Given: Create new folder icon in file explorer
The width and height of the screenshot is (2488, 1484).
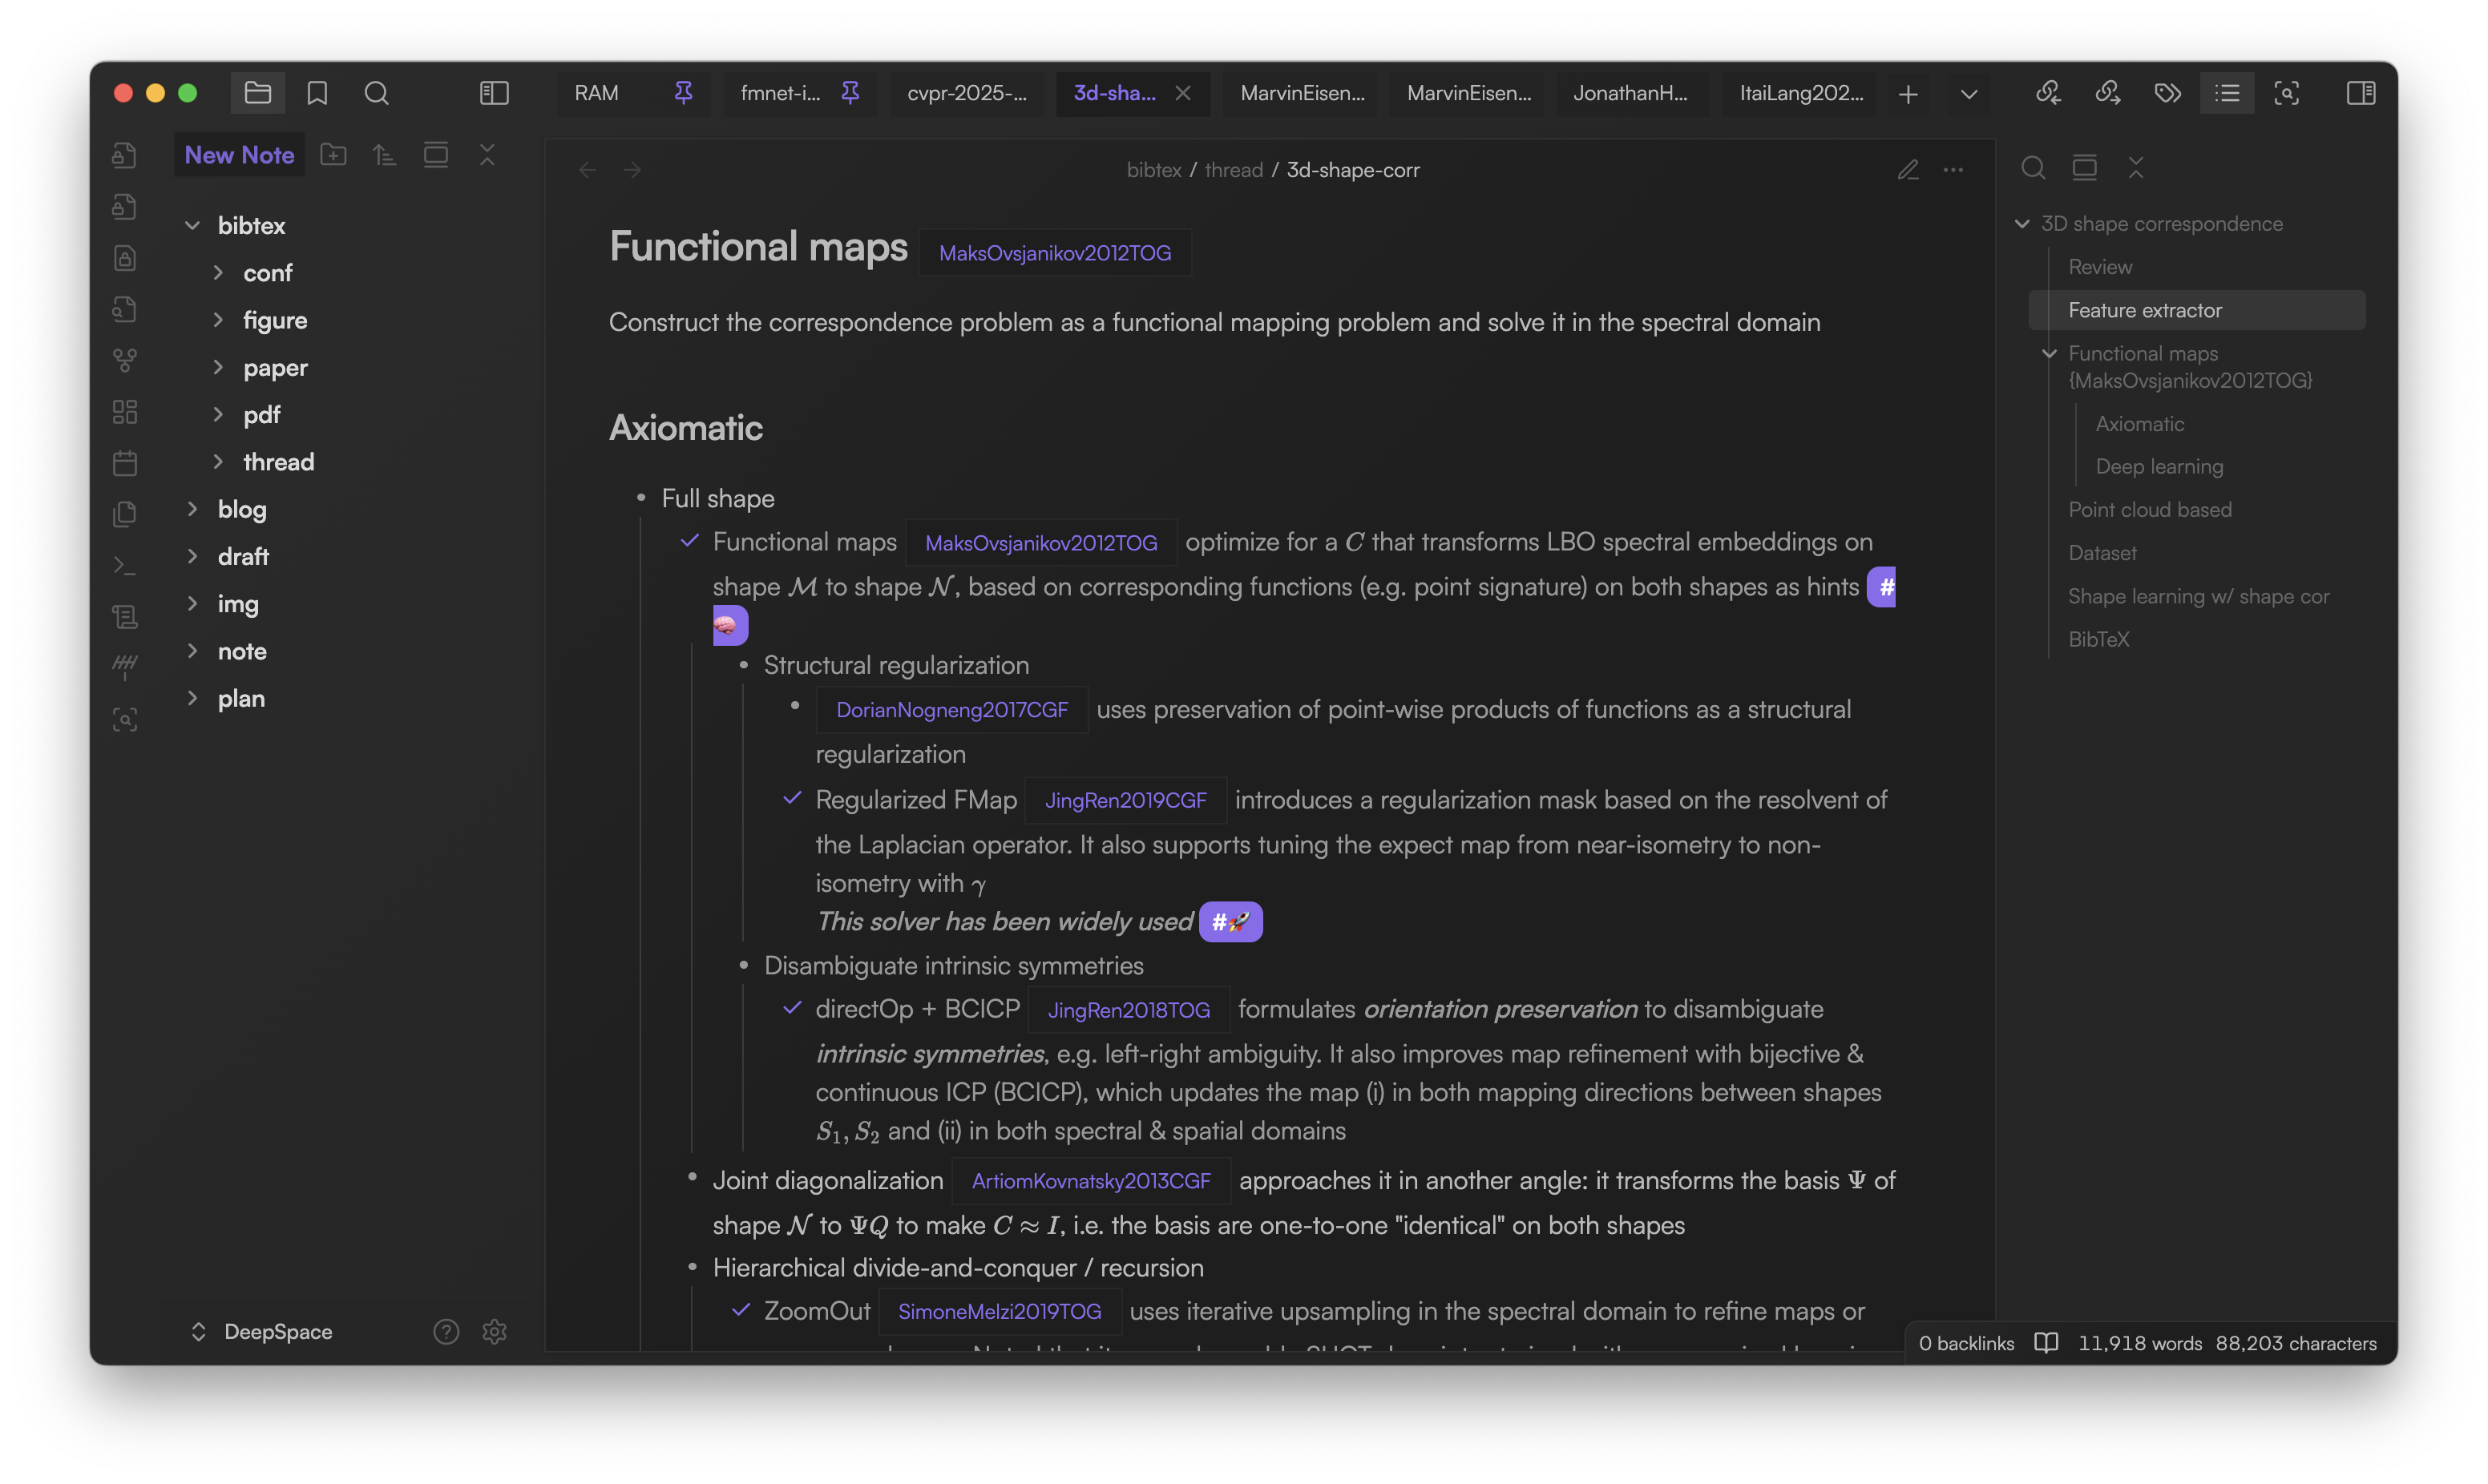Looking at the screenshot, I should pyautogui.click(x=333, y=155).
